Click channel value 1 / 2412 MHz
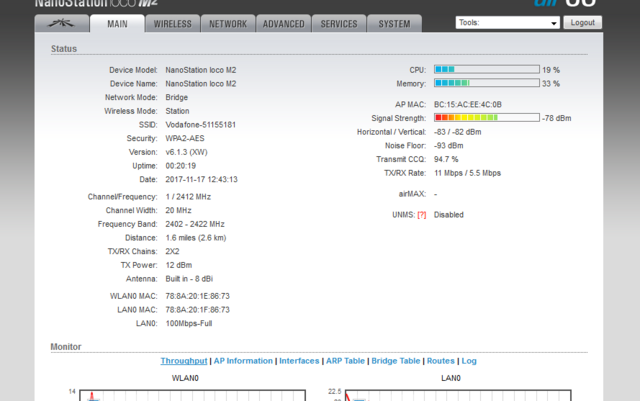Screen dimensions: 640x401 point(188,197)
